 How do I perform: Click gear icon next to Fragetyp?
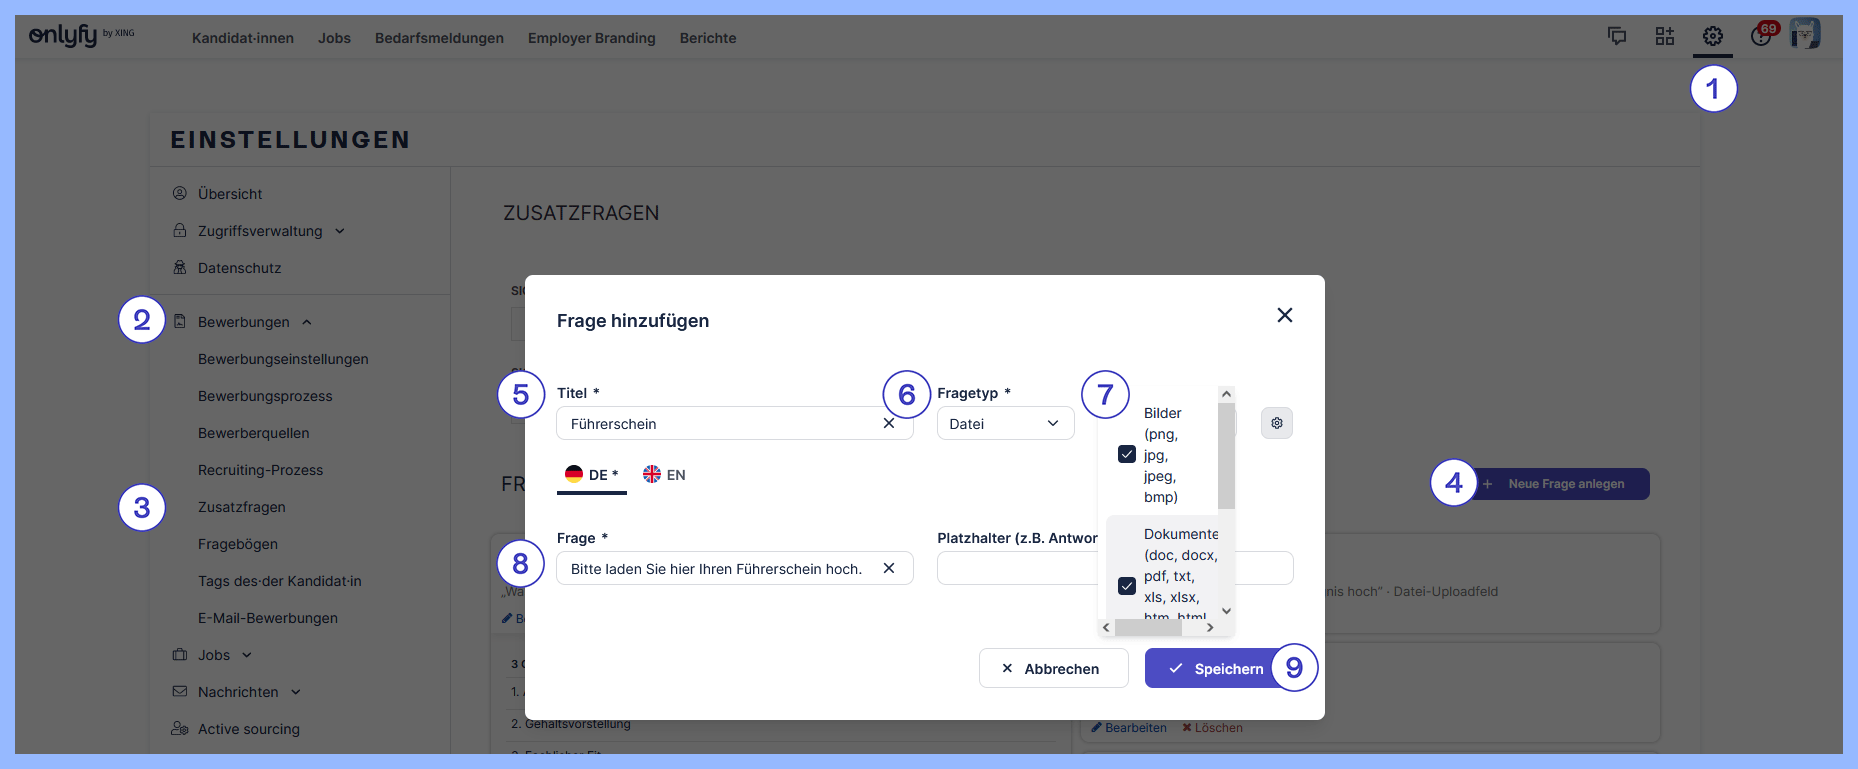click(x=1276, y=423)
